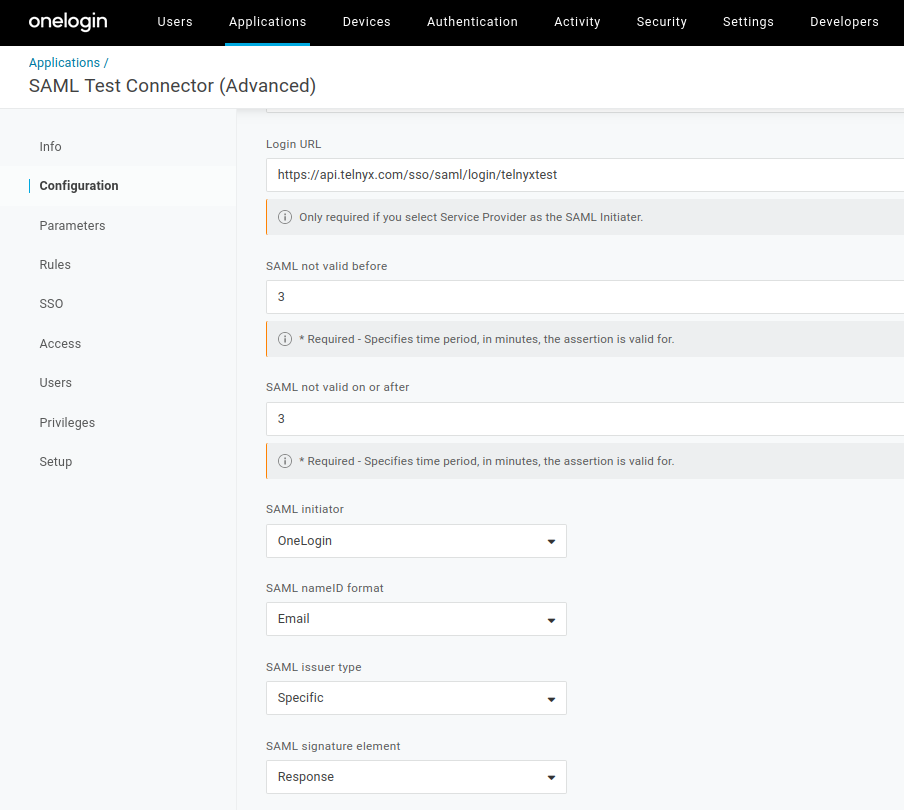Click the OneLogin logo
The image size is (904, 810).
coord(68,22)
